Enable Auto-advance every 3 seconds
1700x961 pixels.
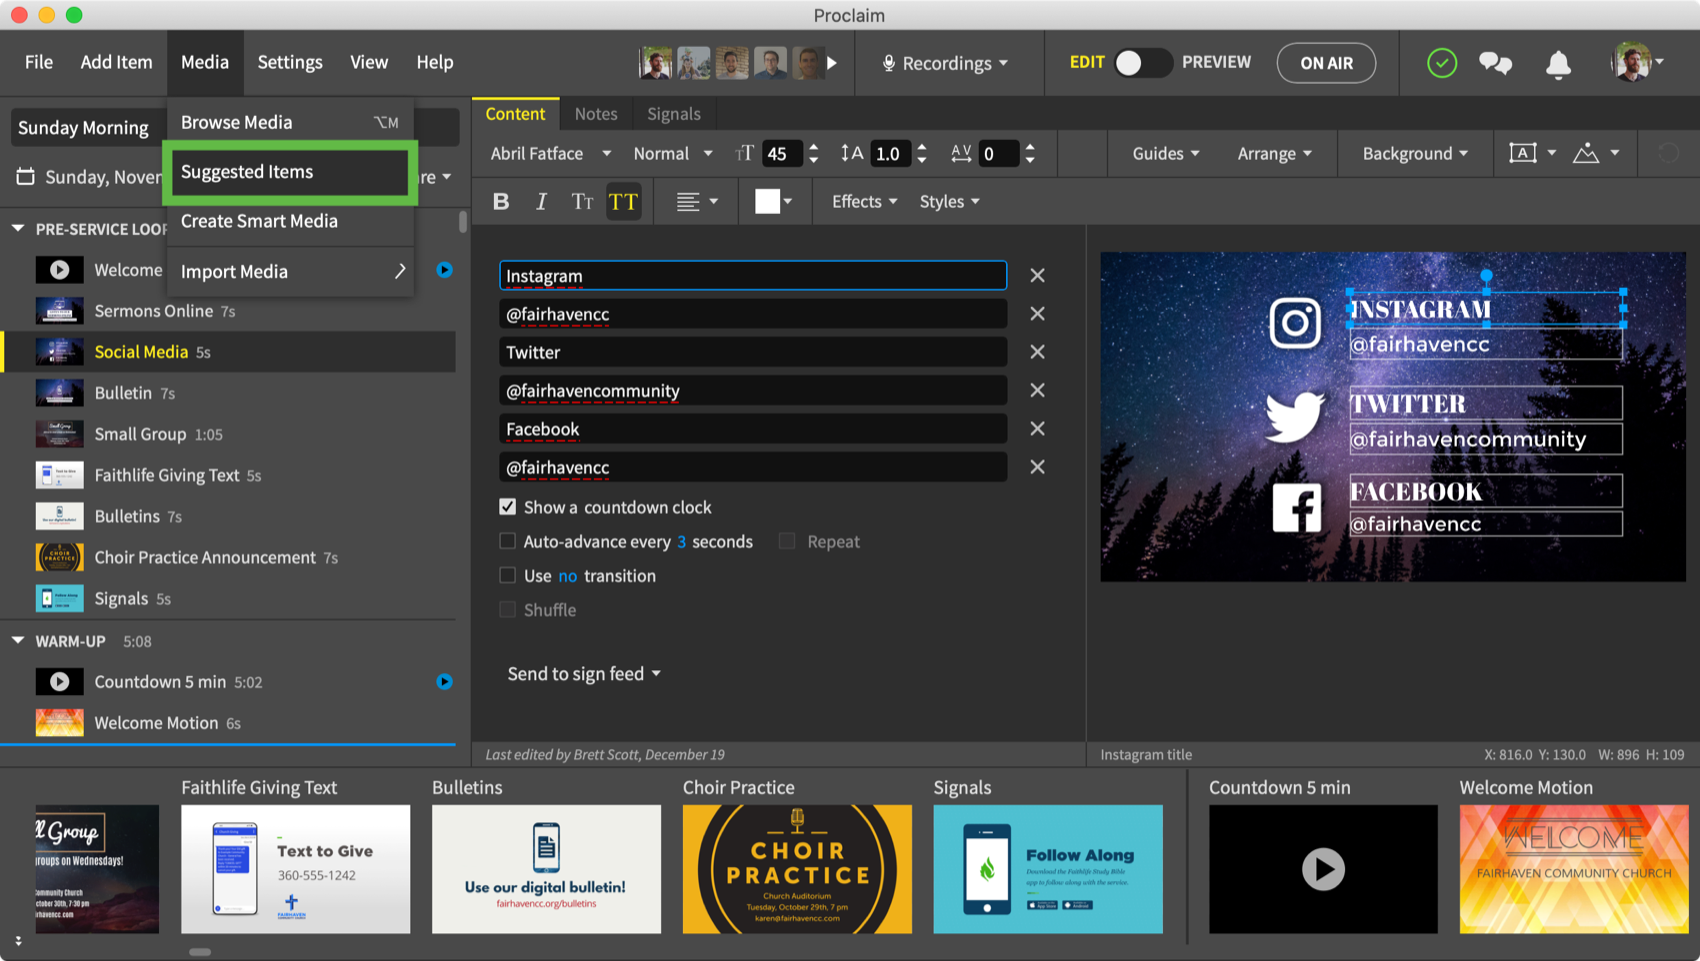tap(508, 541)
